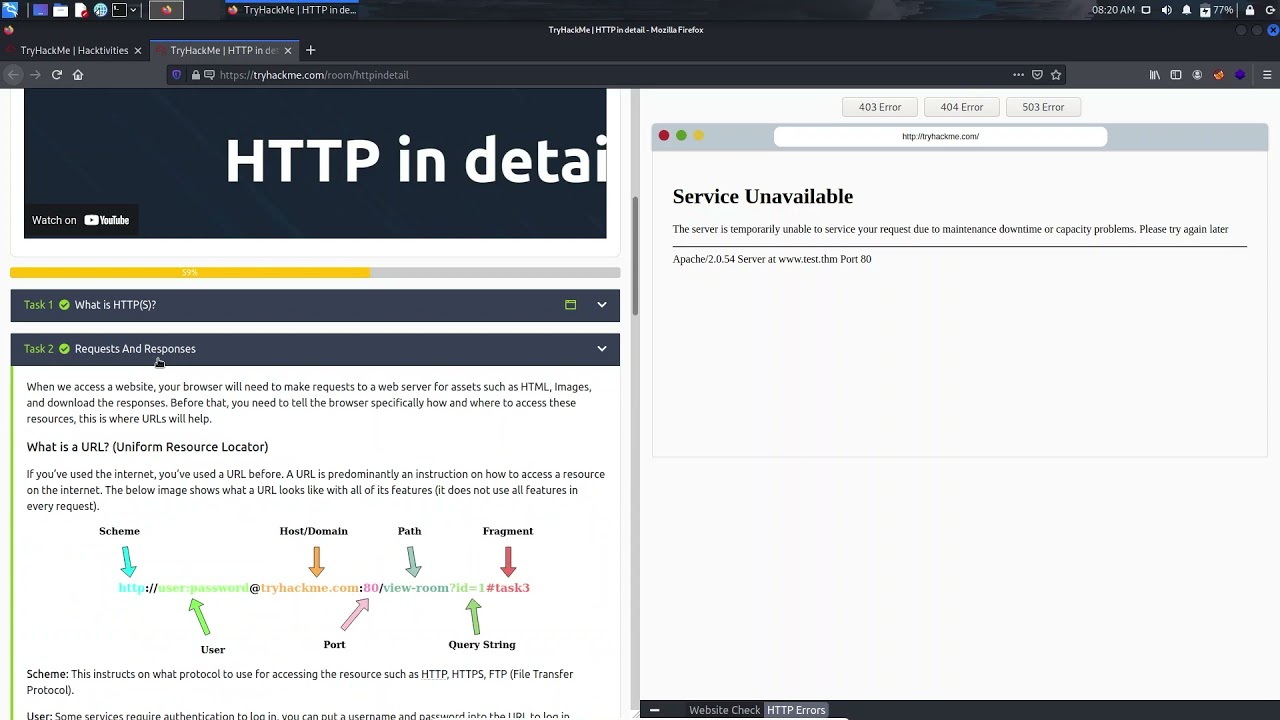Viewport: 1280px width, 720px height.
Task: Open the logout session icon
Action: pos(1271,10)
